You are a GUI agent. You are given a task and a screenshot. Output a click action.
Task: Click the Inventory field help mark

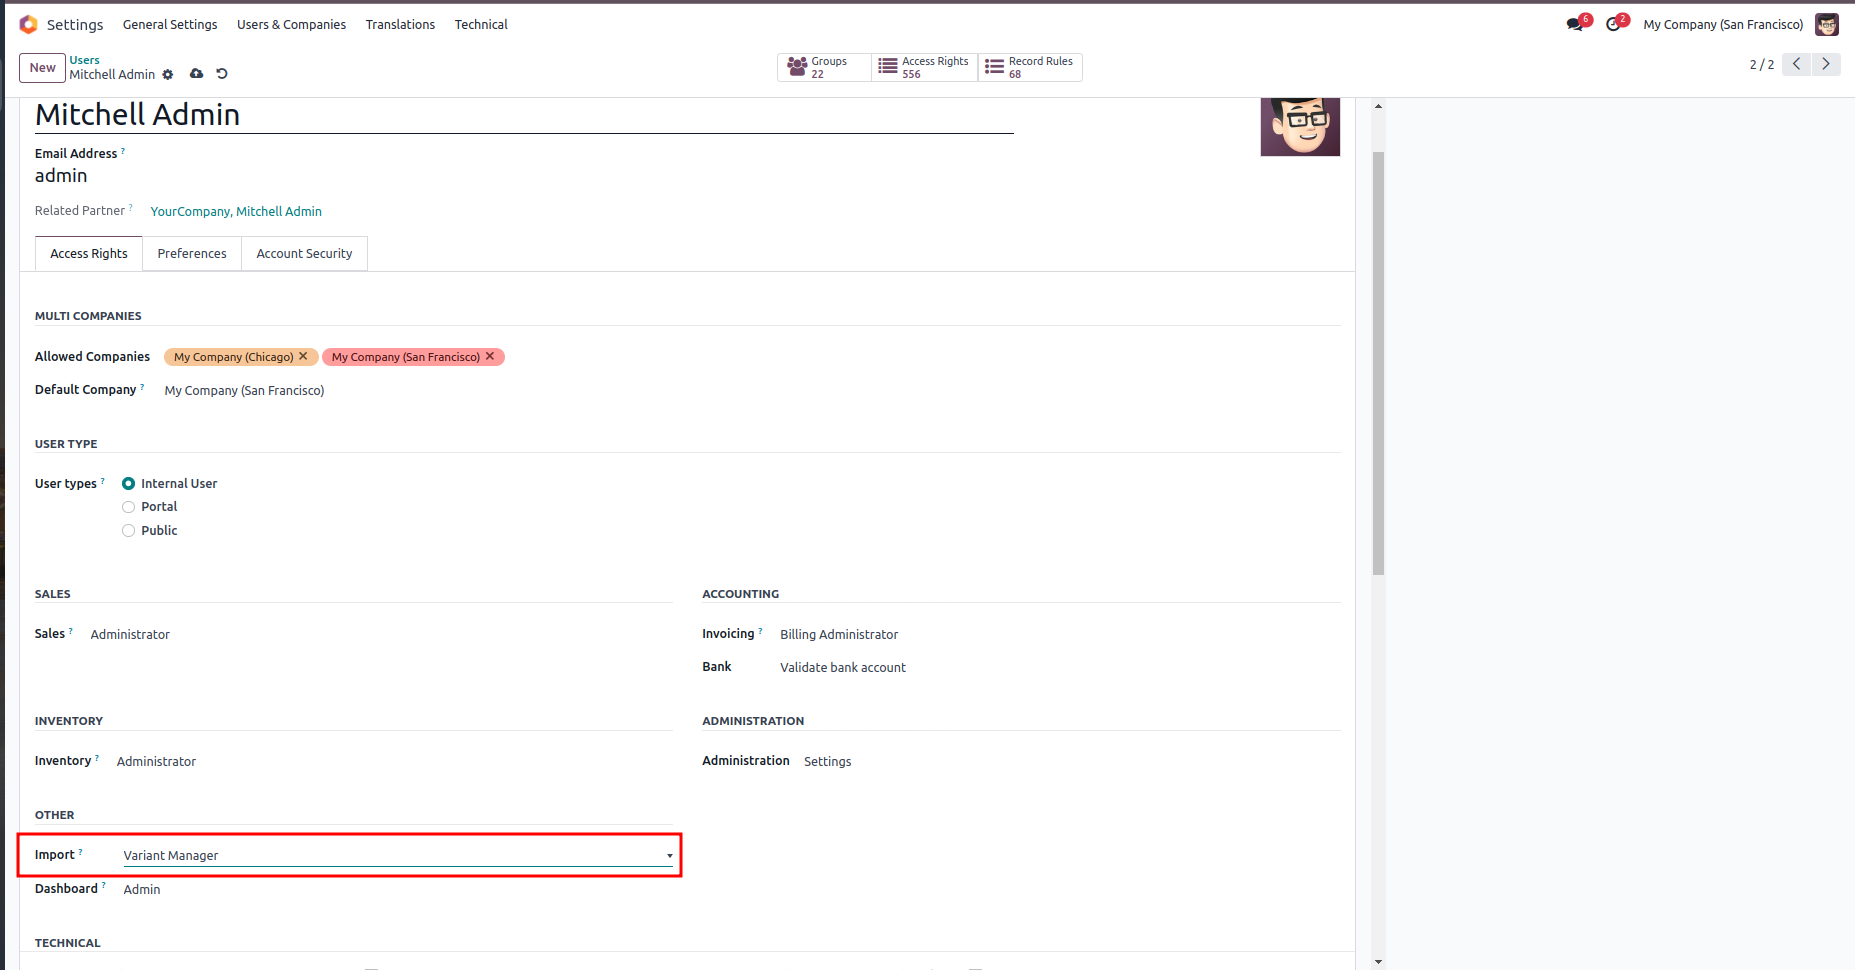[97, 758]
